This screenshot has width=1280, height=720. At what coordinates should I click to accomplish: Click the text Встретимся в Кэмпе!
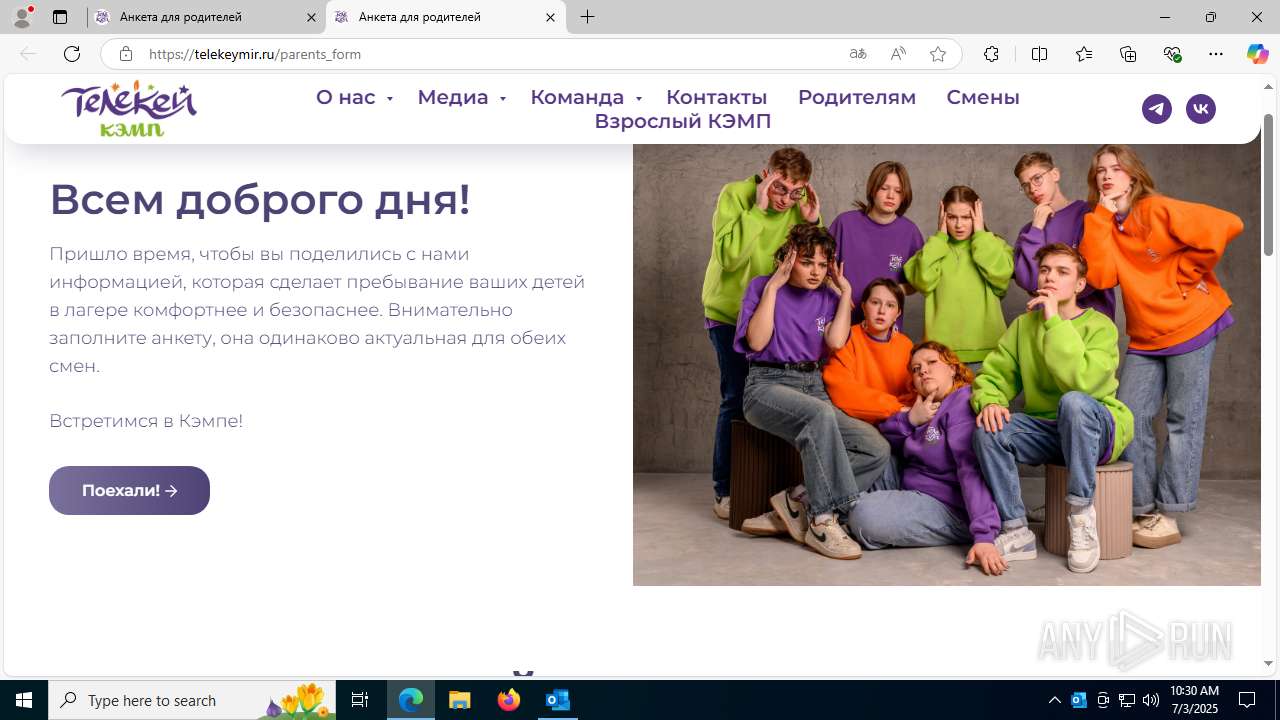click(x=146, y=421)
